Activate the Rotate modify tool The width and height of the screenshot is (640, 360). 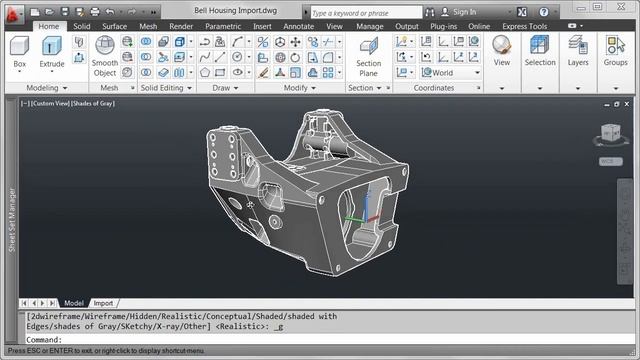(295, 57)
